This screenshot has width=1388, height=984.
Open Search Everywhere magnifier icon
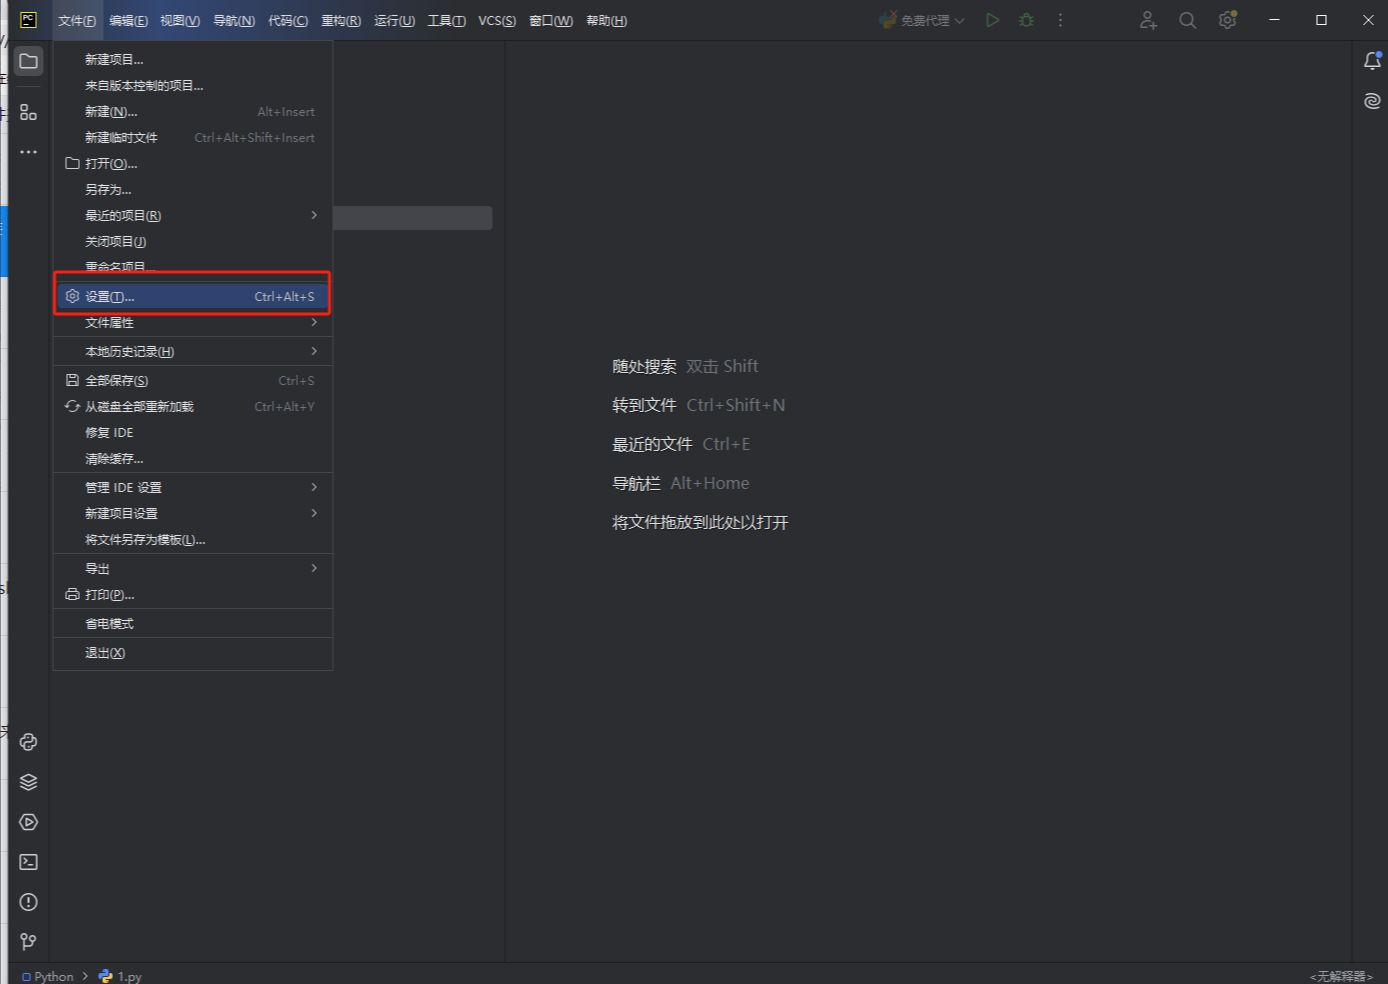[1188, 20]
